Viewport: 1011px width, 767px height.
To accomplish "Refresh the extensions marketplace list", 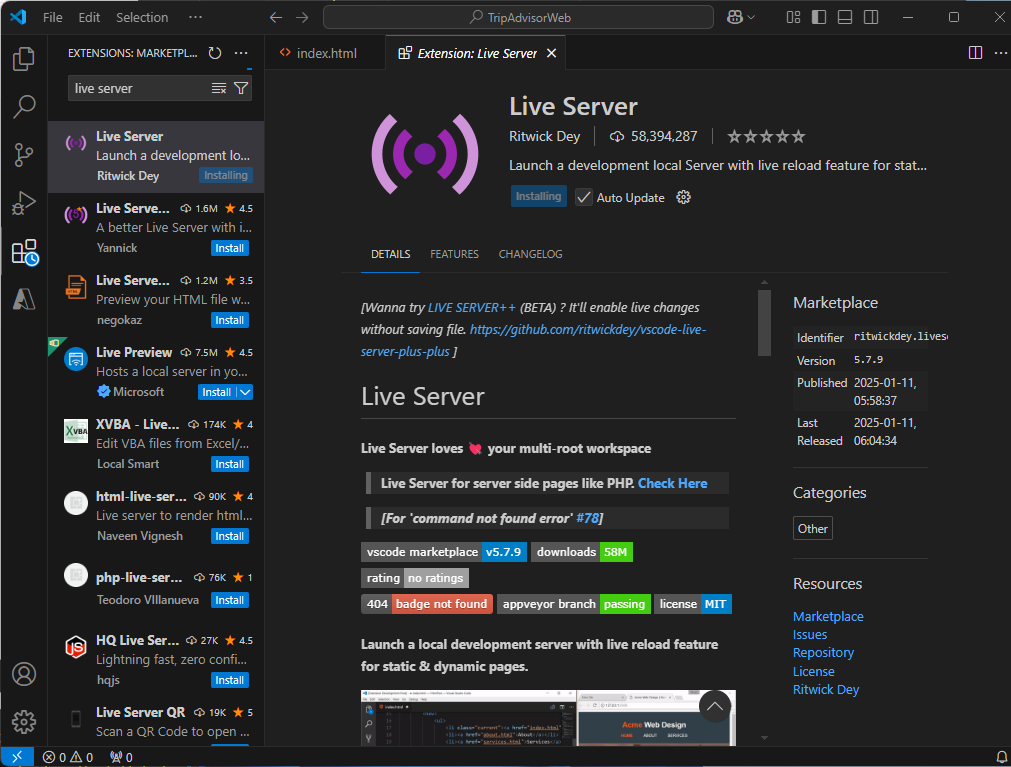I will 215,53.
